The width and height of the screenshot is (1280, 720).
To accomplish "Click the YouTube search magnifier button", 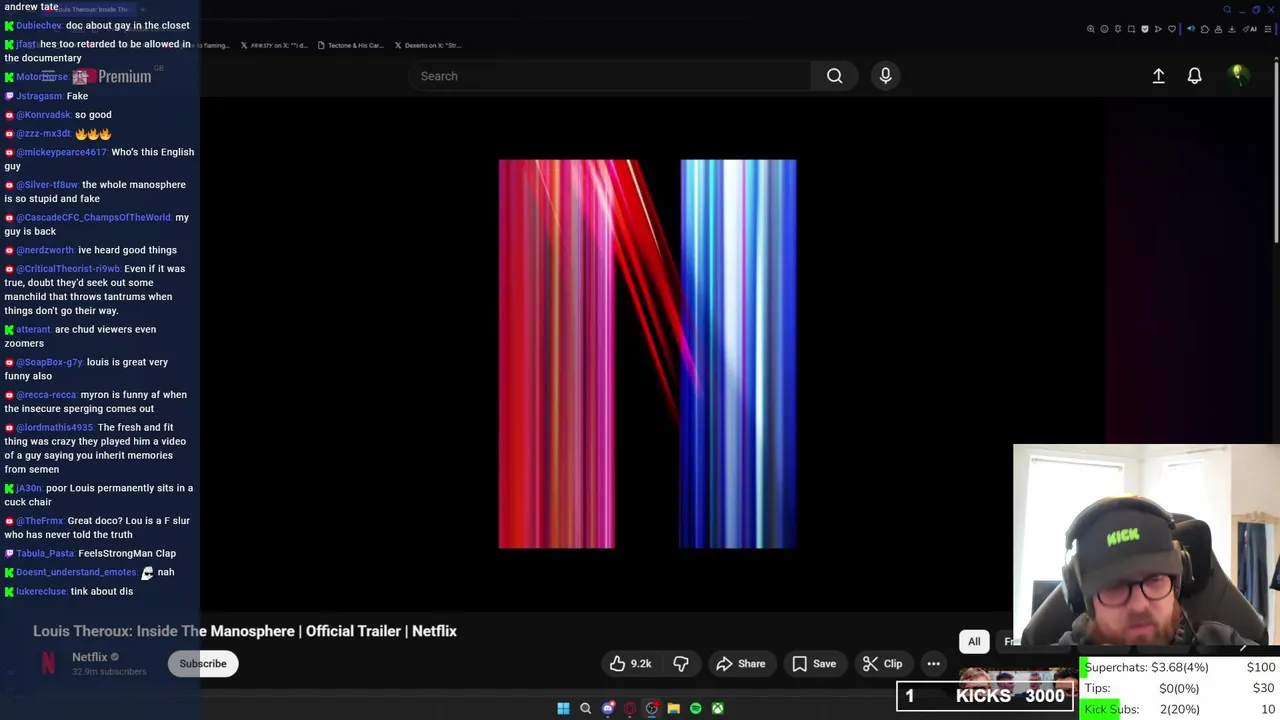I will click(x=834, y=76).
